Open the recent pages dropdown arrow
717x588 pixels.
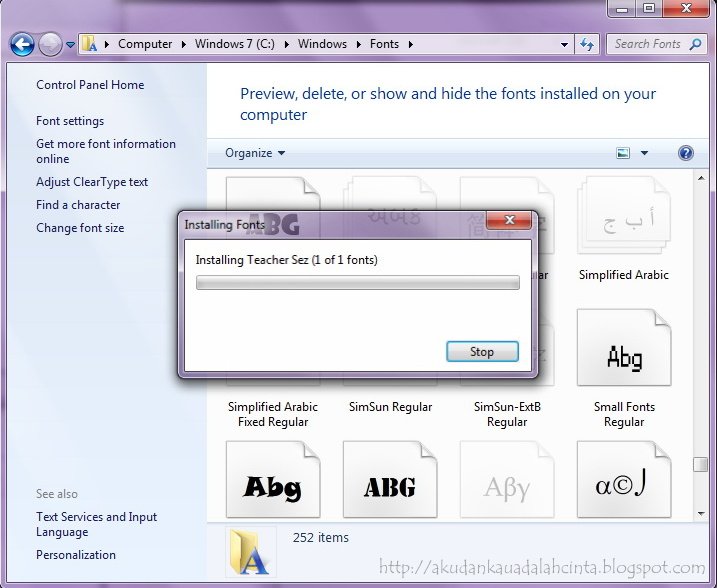pos(70,44)
